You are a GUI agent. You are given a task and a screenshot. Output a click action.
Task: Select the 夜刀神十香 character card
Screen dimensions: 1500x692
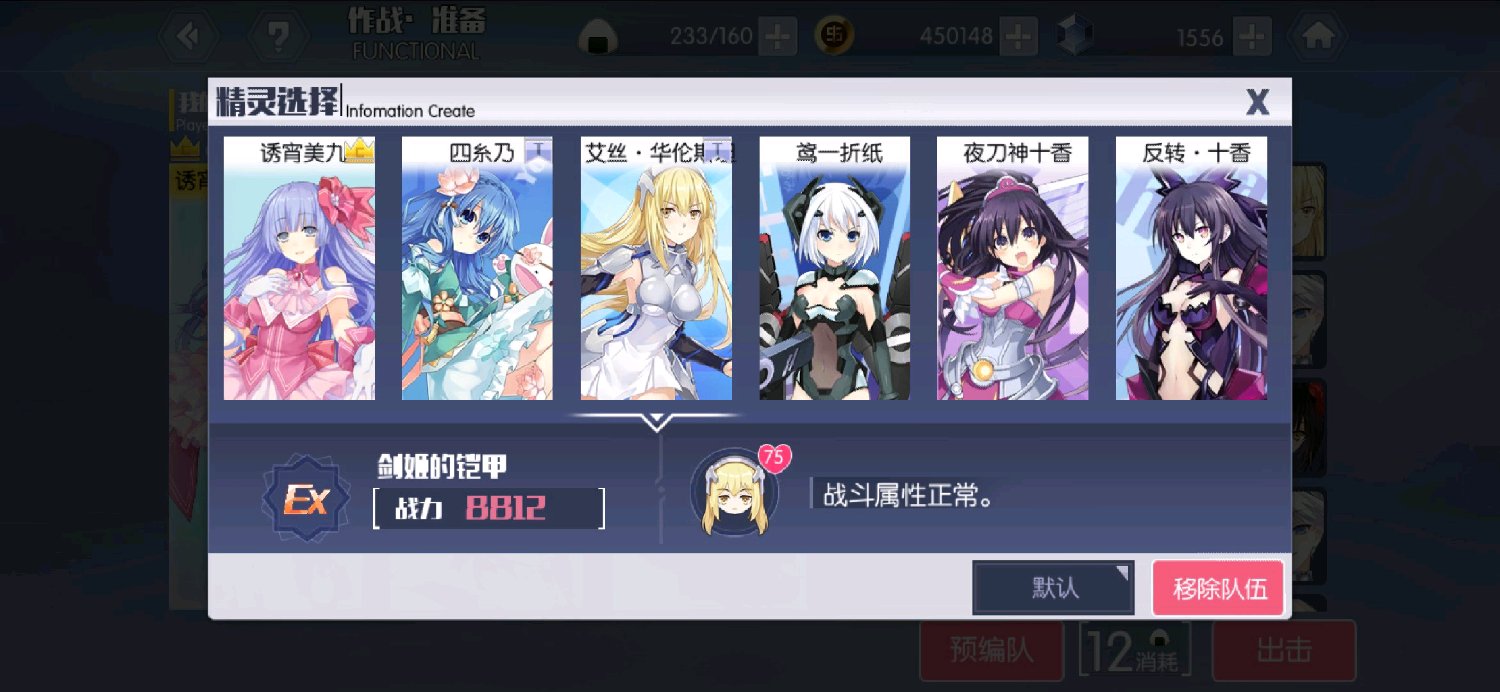pyautogui.click(x=1012, y=268)
